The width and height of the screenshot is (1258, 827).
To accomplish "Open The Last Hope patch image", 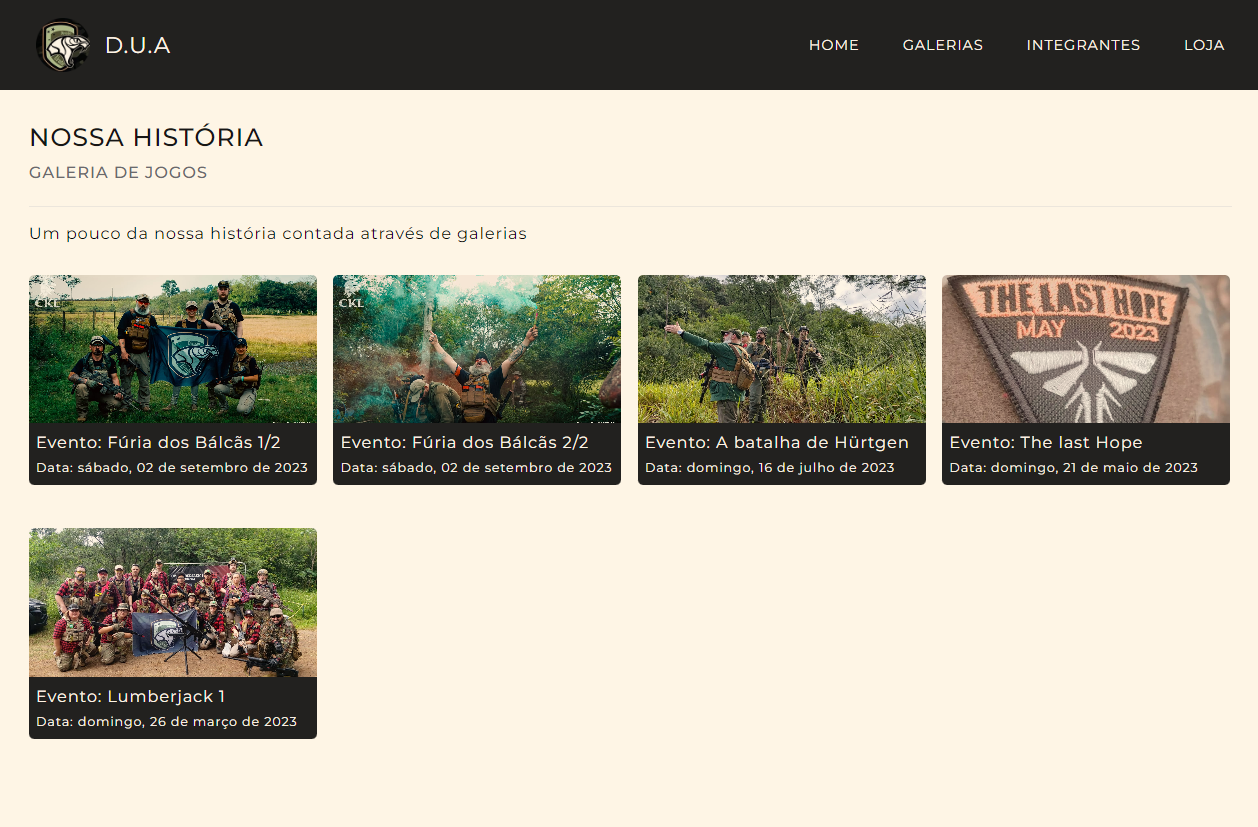I will 1085,349.
